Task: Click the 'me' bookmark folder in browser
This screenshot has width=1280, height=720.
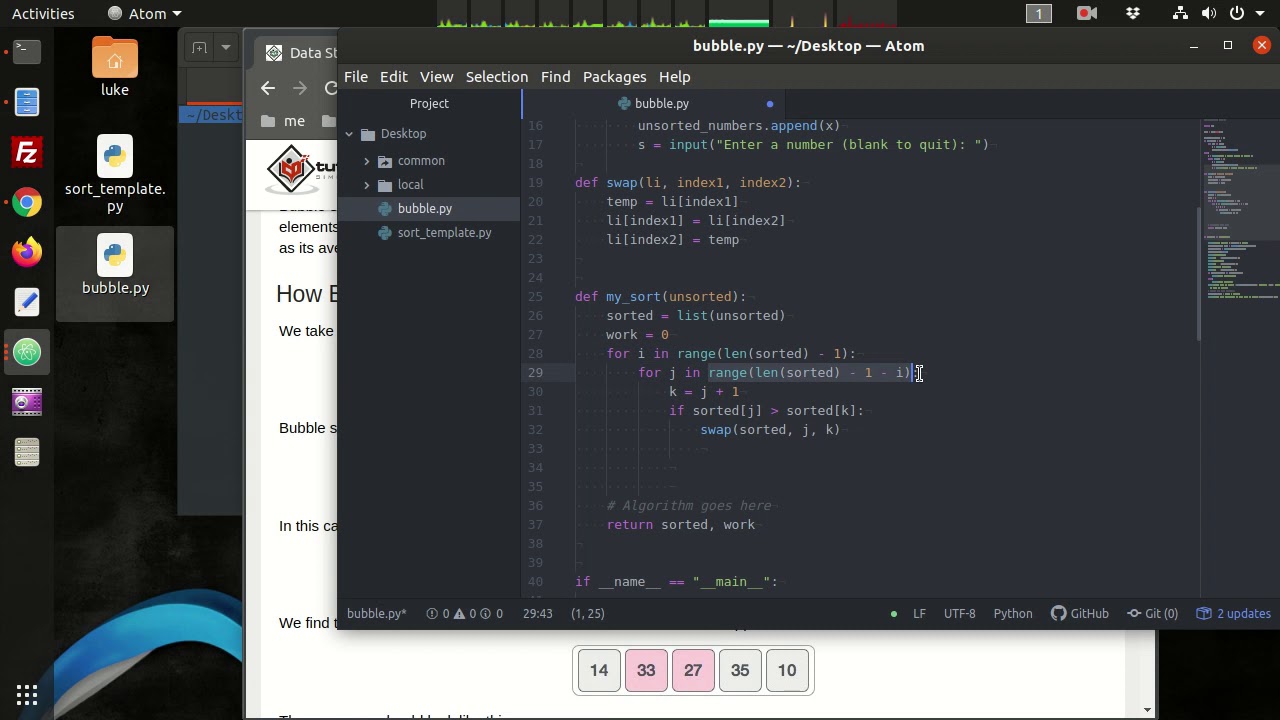Action: click(283, 121)
